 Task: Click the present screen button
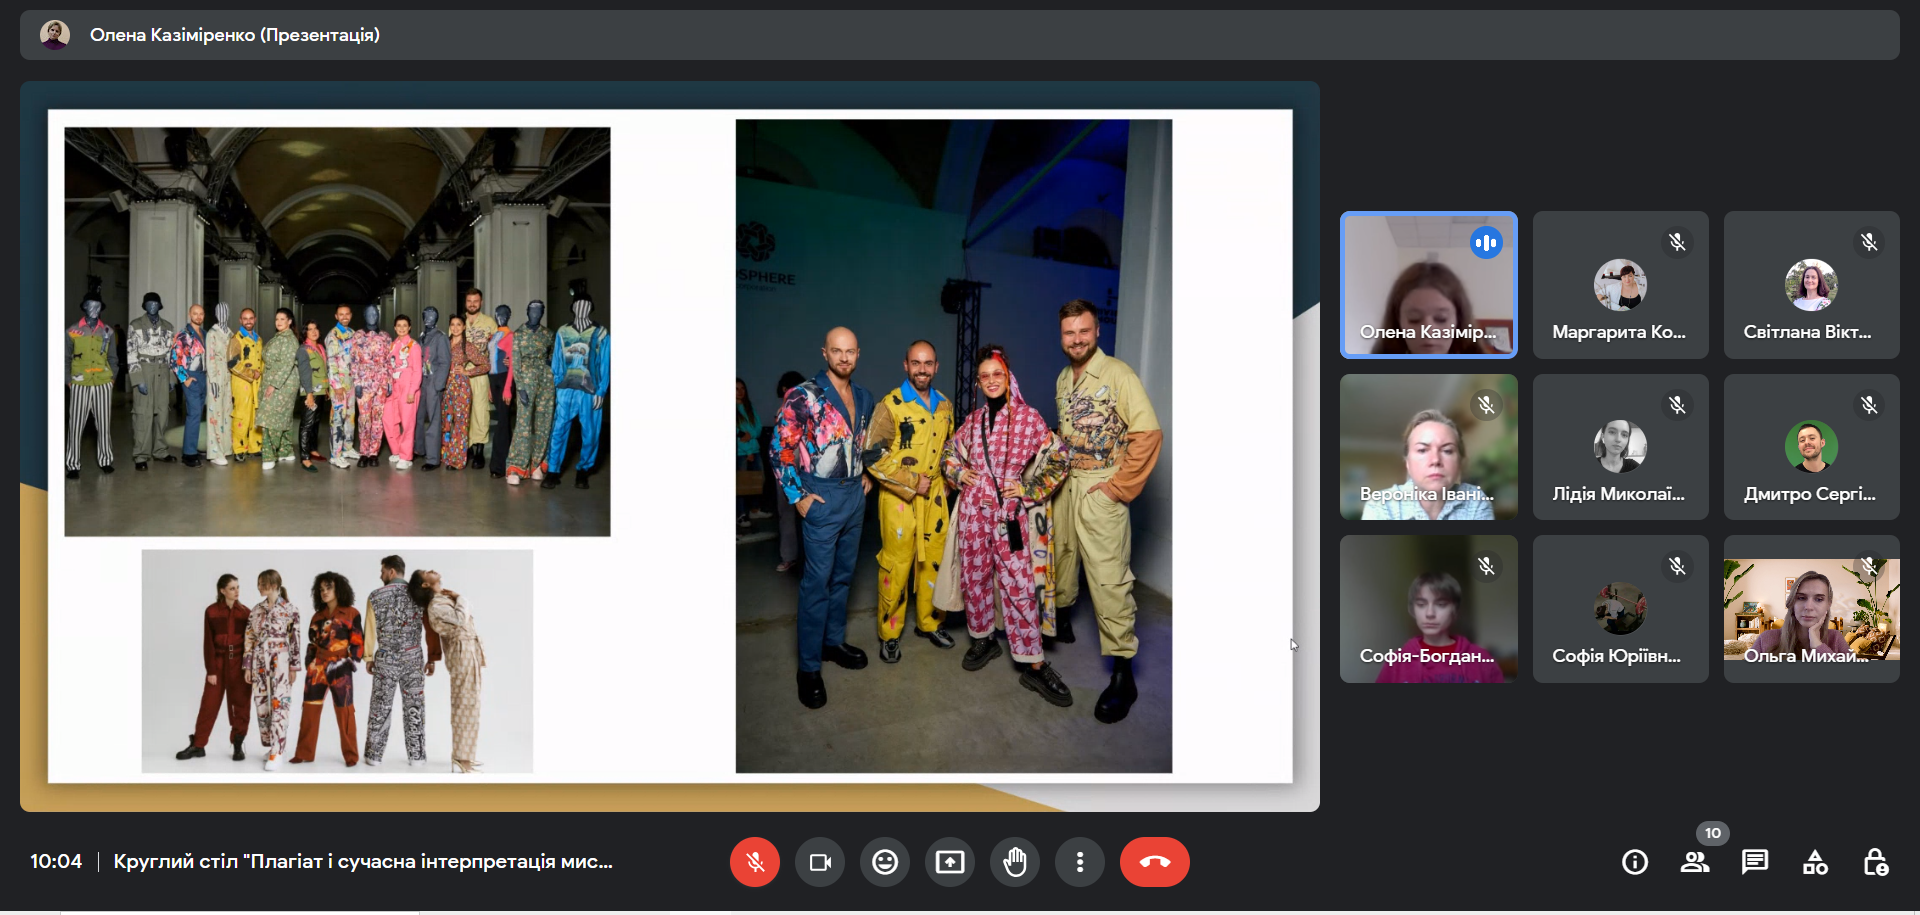[950, 862]
